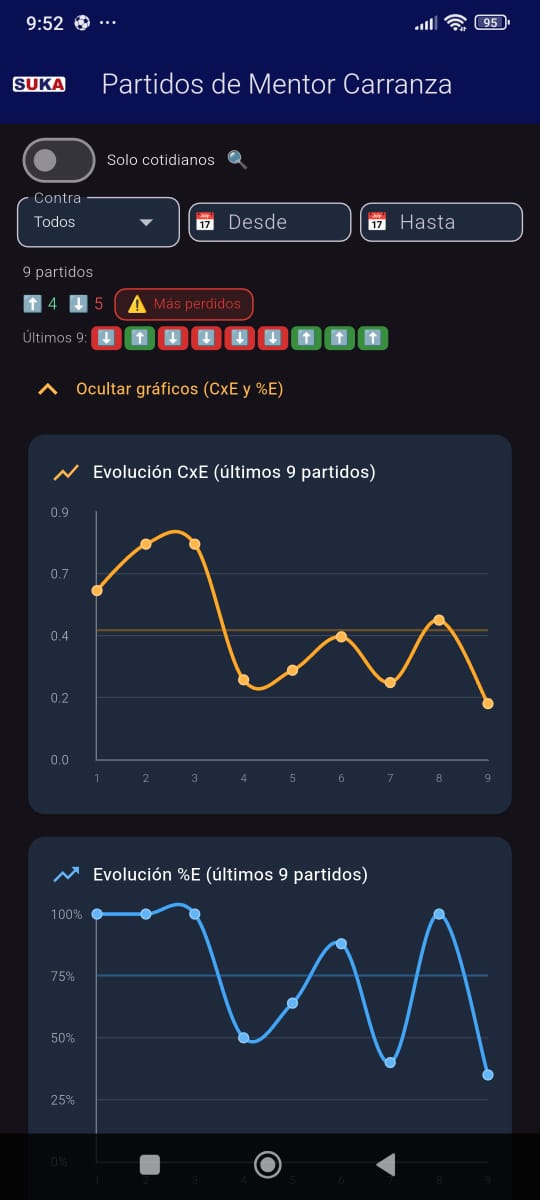Tap the calendar icon in Desde field
The height and width of the screenshot is (1200, 540).
pyautogui.click(x=205, y=222)
